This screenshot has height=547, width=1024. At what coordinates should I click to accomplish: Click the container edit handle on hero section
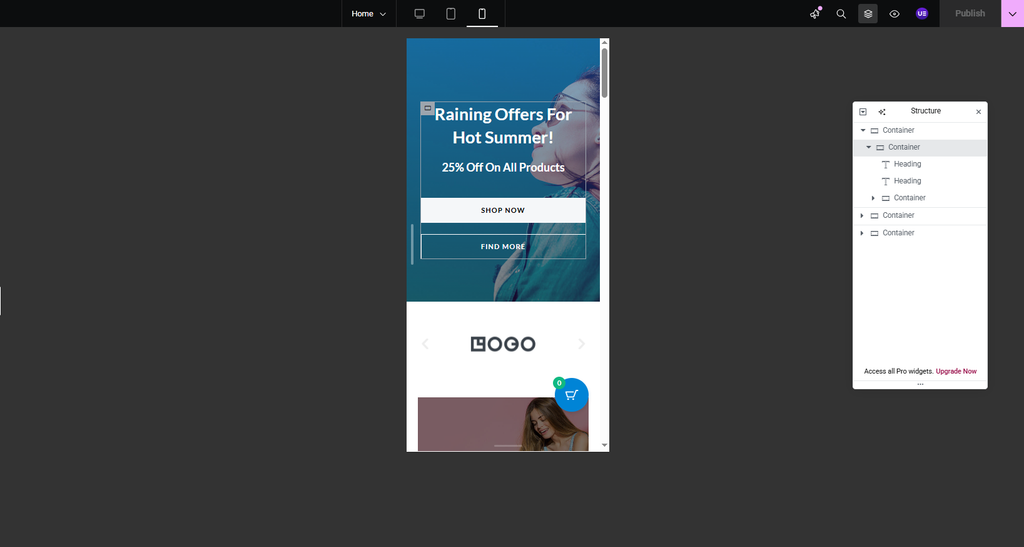coord(428,108)
